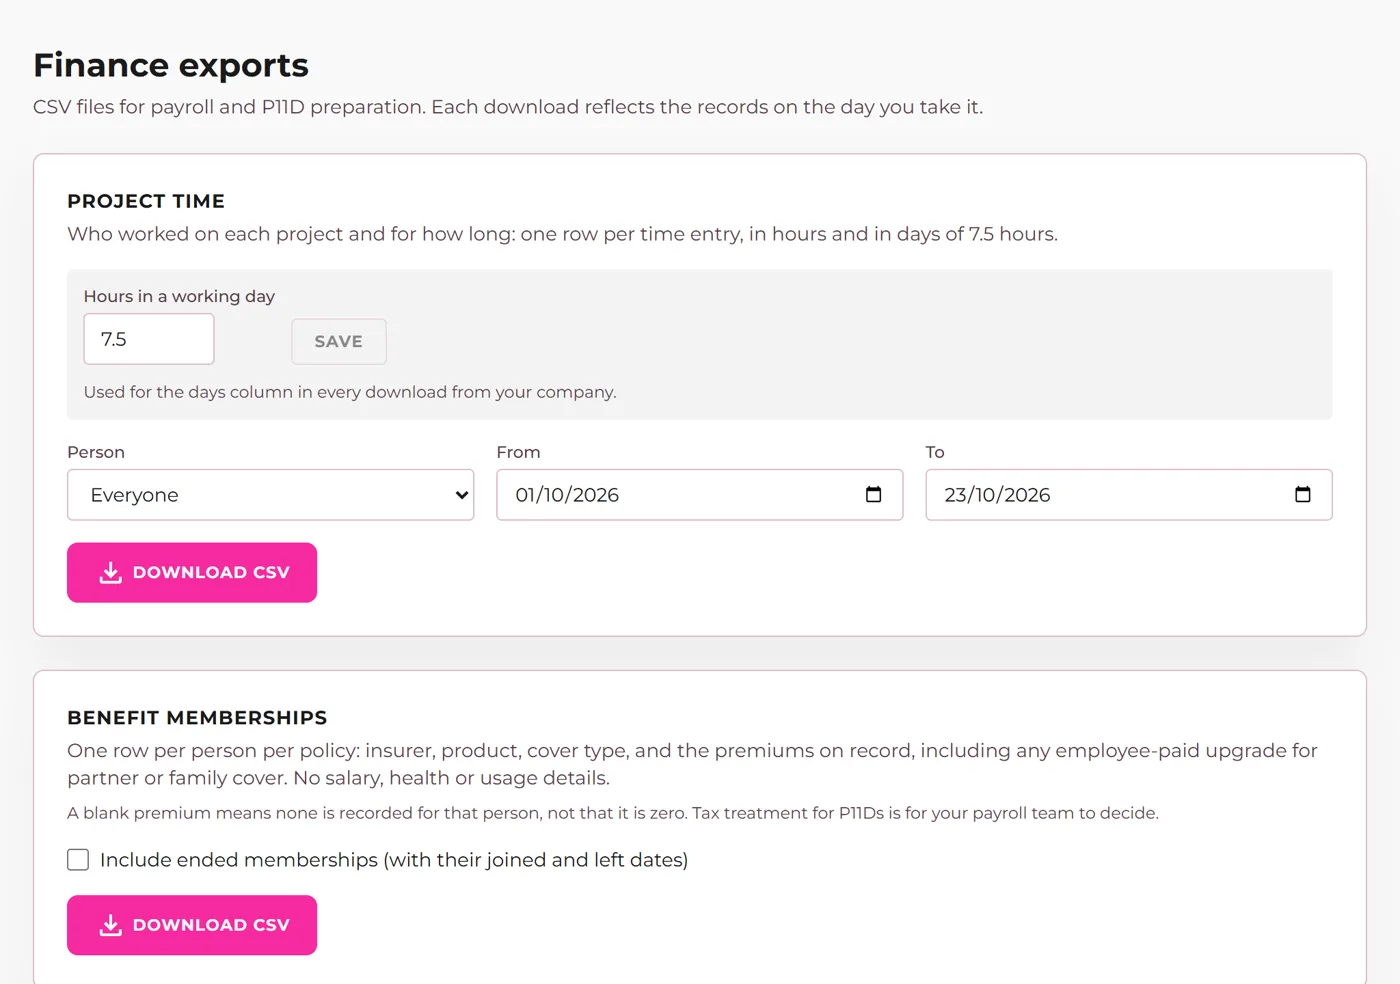Click the 'Include ended memberships' label text
The height and width of the screenshot is (984, 1400).
tap(394, 860)
